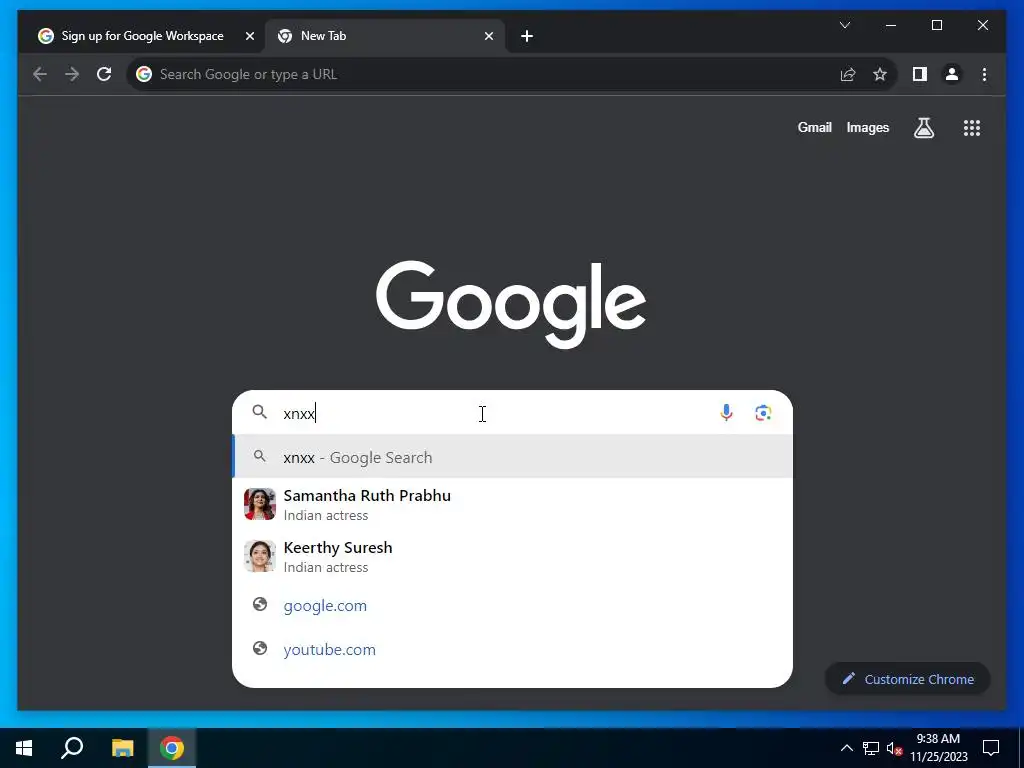1024x768 pixels.
Task: Start voice search with the microphone
Action: point(726,413)
